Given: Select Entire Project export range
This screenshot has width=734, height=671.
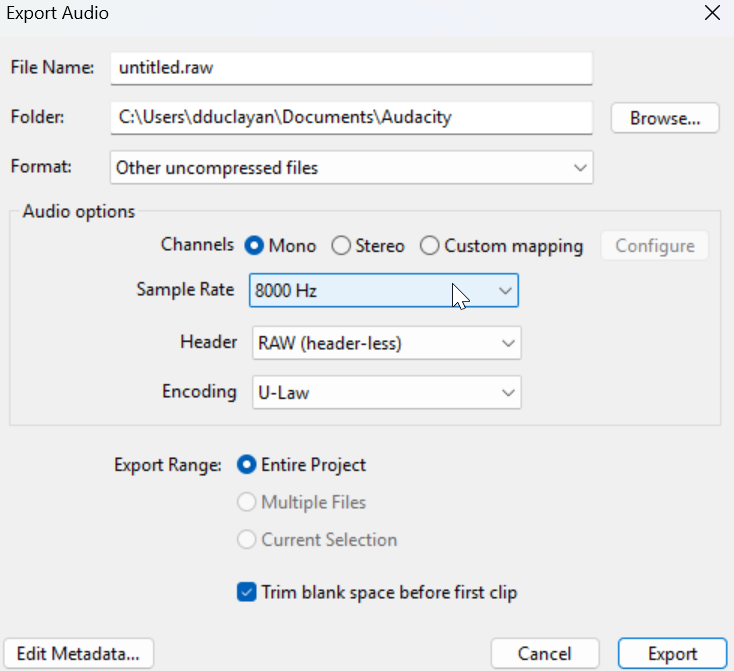Looking at the screenshot, I should tap(246, 465).
